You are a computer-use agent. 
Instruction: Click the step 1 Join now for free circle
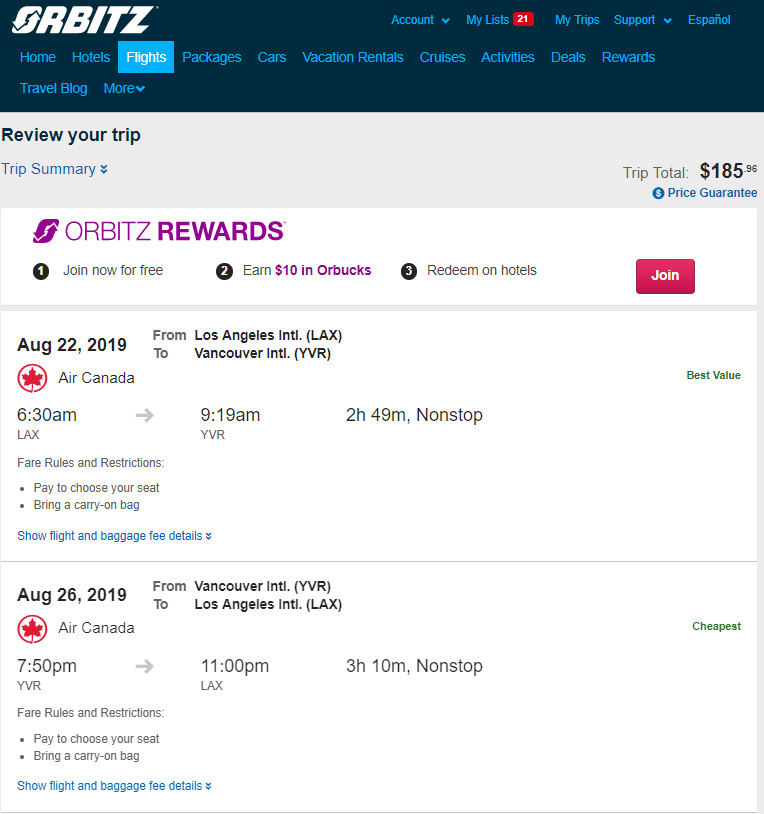(41, 271)
